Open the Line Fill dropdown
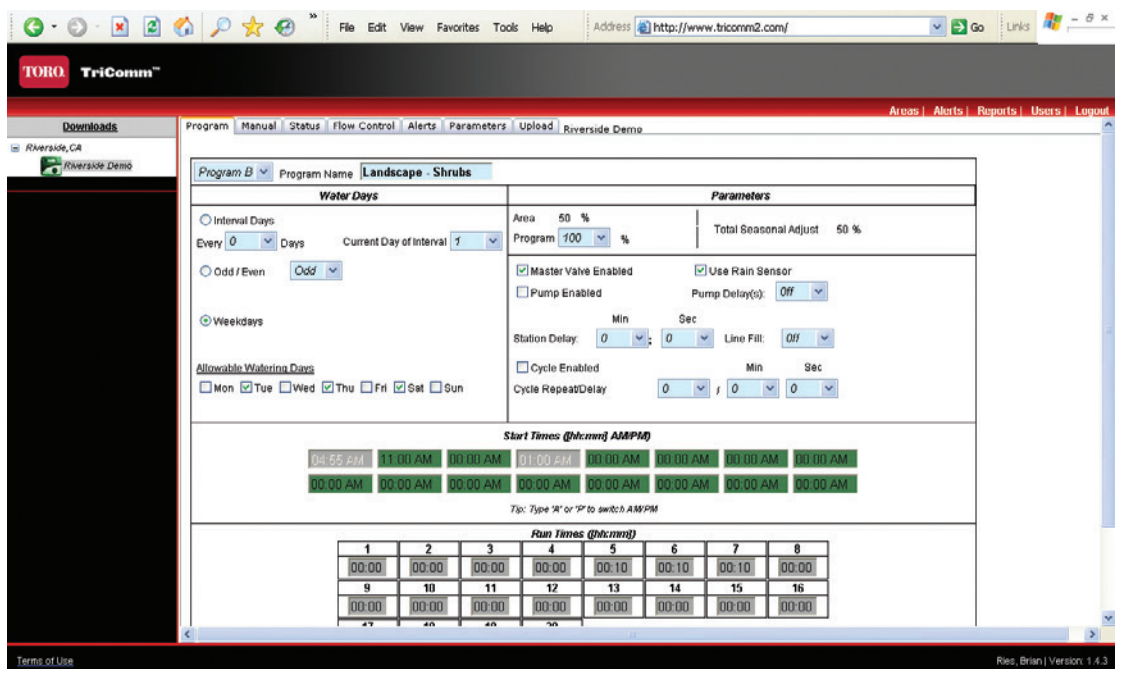 pos(807,338)
